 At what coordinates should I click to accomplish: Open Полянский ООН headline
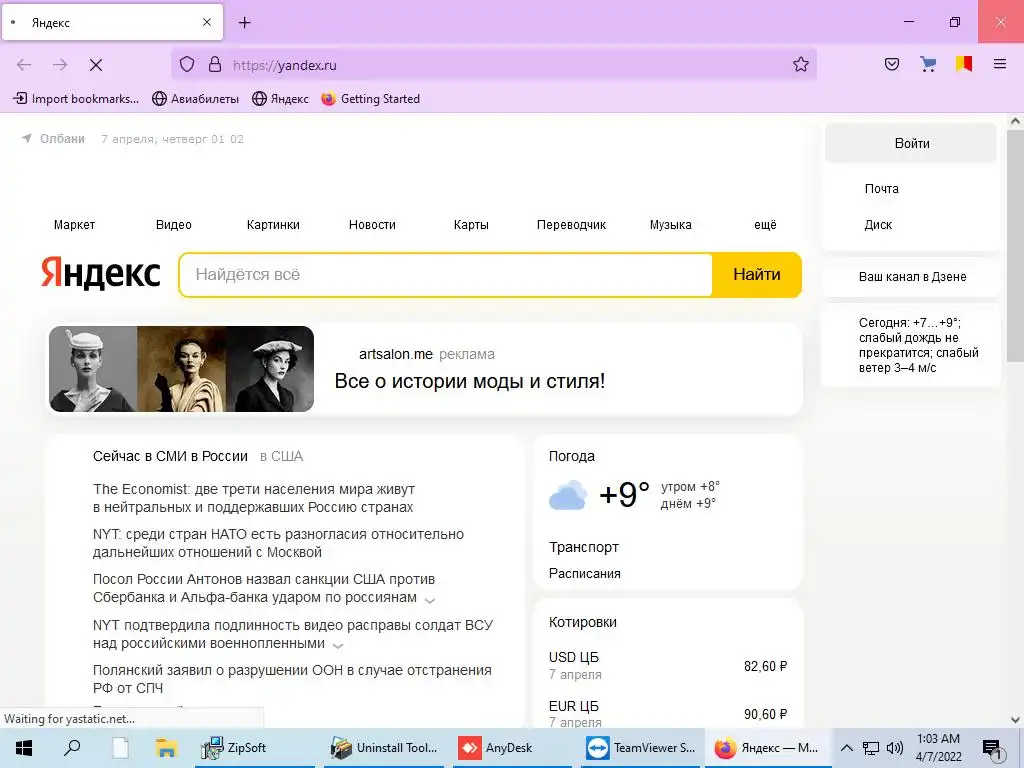pos(292,679)
